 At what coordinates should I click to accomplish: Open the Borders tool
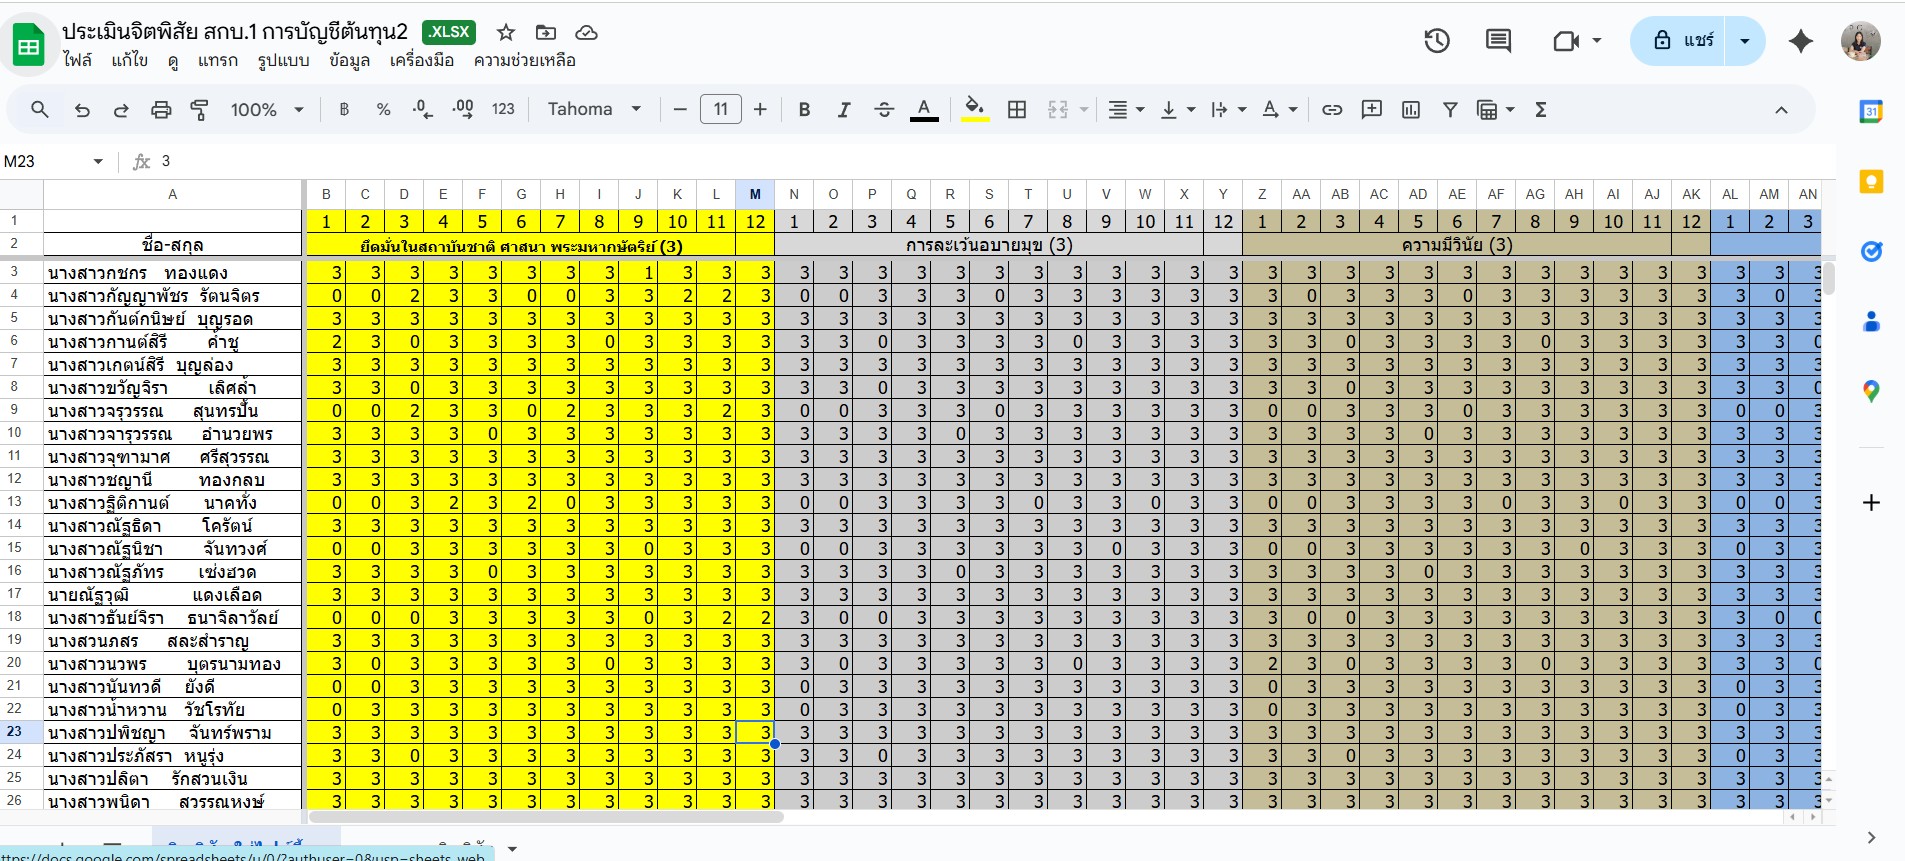pyautogui.click(x=1017, y=110)
